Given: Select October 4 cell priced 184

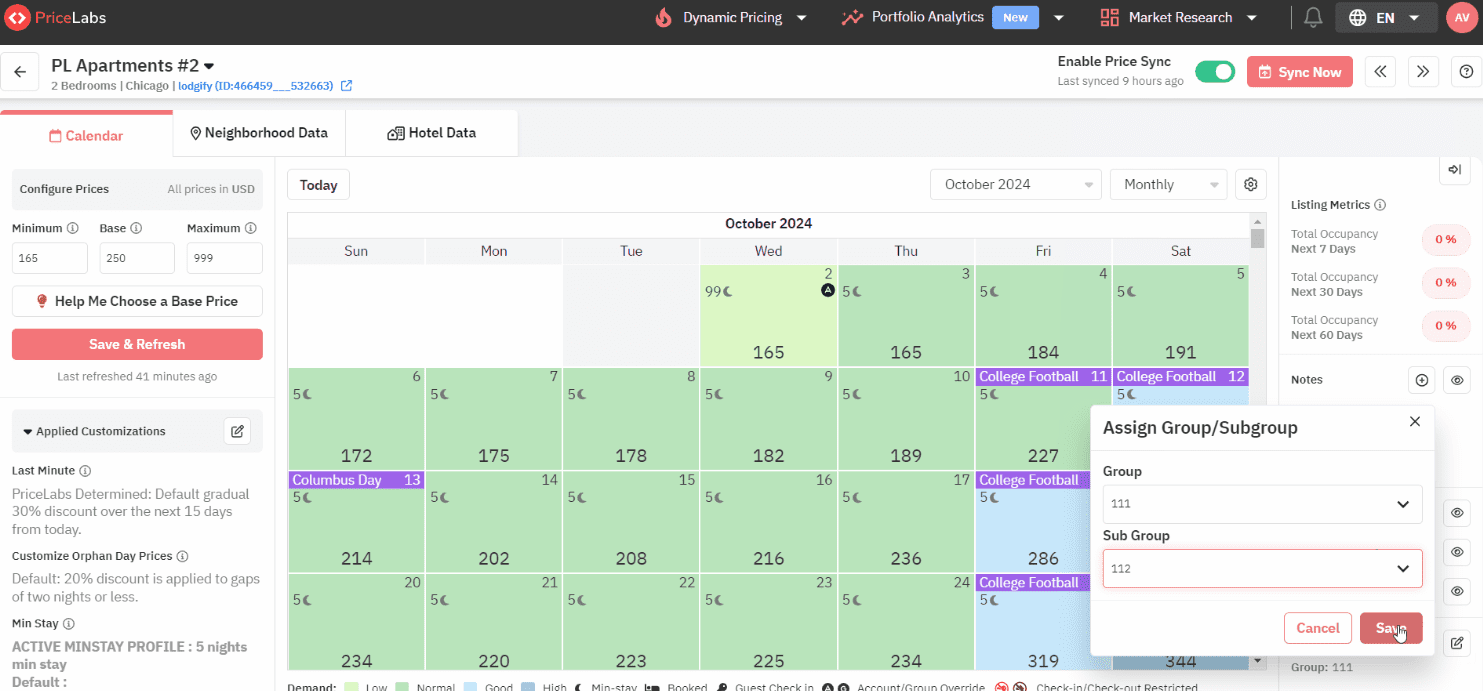Looking at the screenshot, I should (x=1043, y=315).
